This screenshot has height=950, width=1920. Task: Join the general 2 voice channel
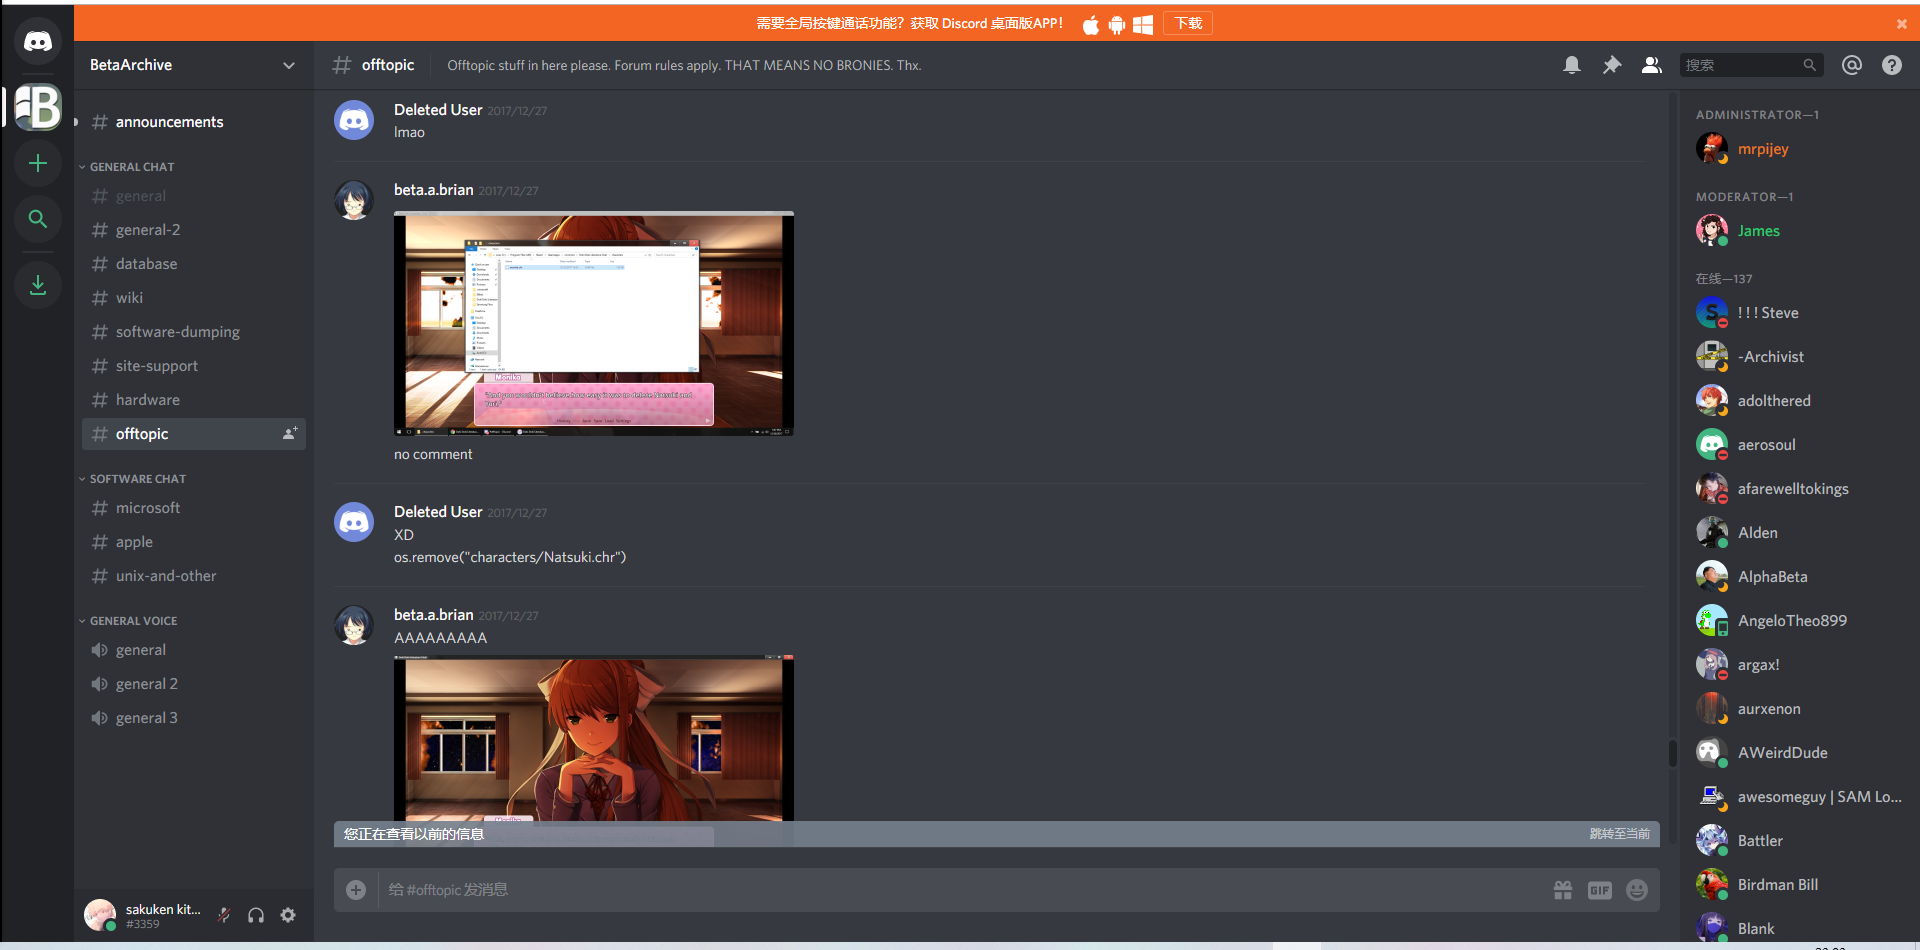tap(194, 684)
